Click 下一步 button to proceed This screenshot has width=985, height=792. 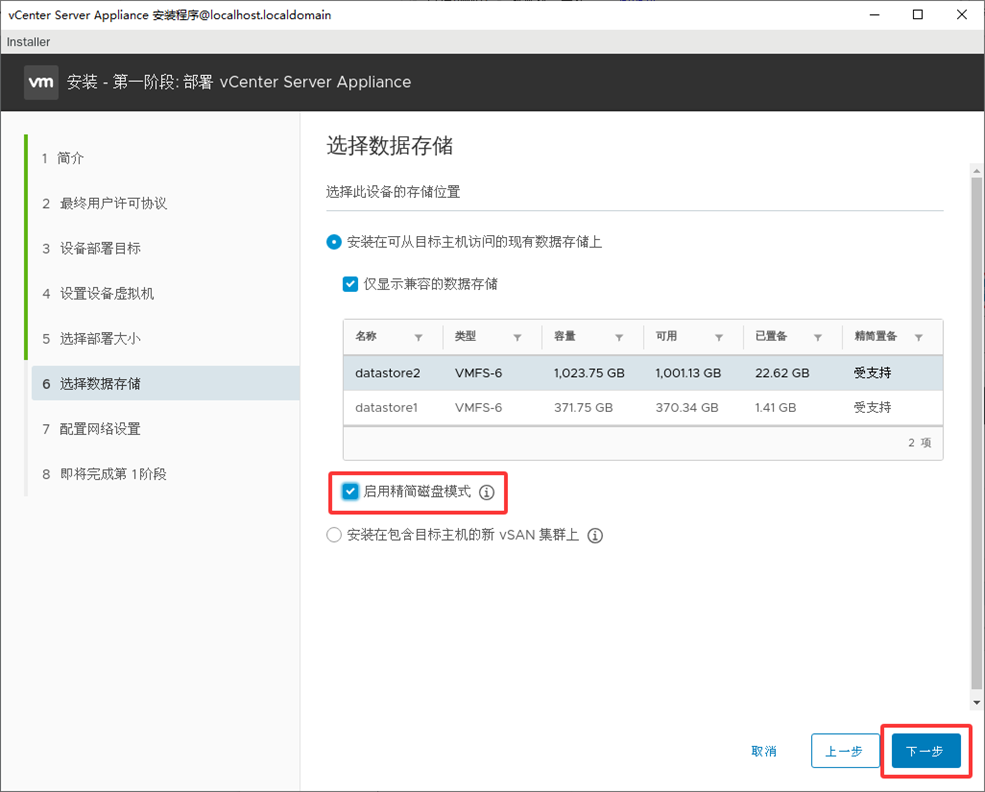click(x=925, y=751)
